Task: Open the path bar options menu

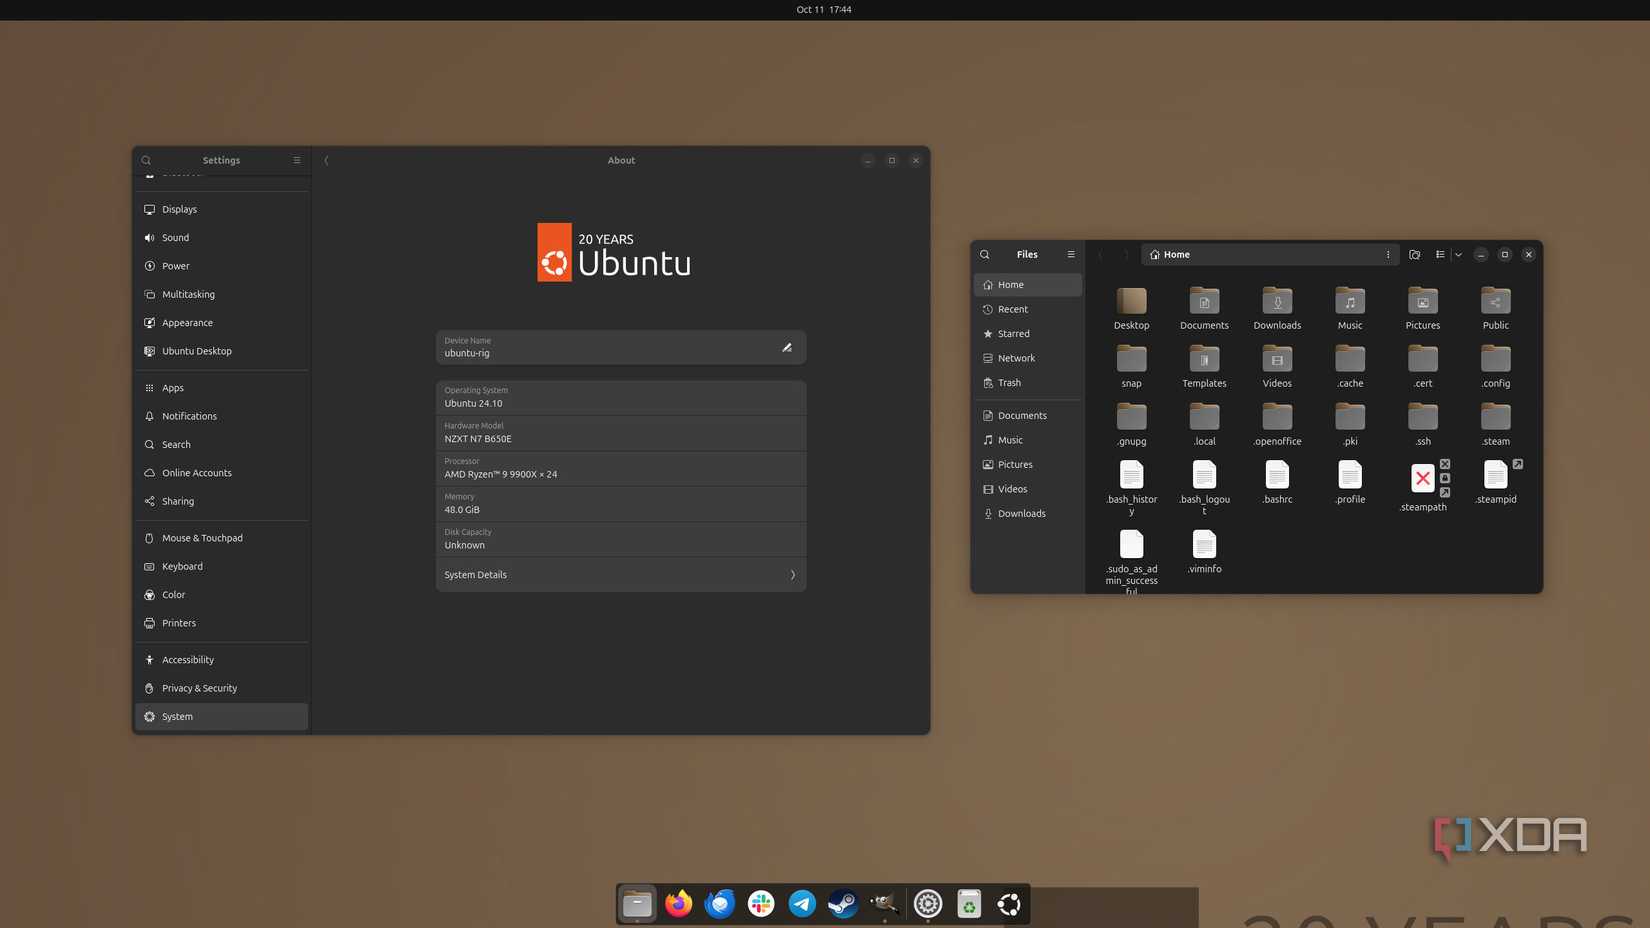Action: 1388,254
